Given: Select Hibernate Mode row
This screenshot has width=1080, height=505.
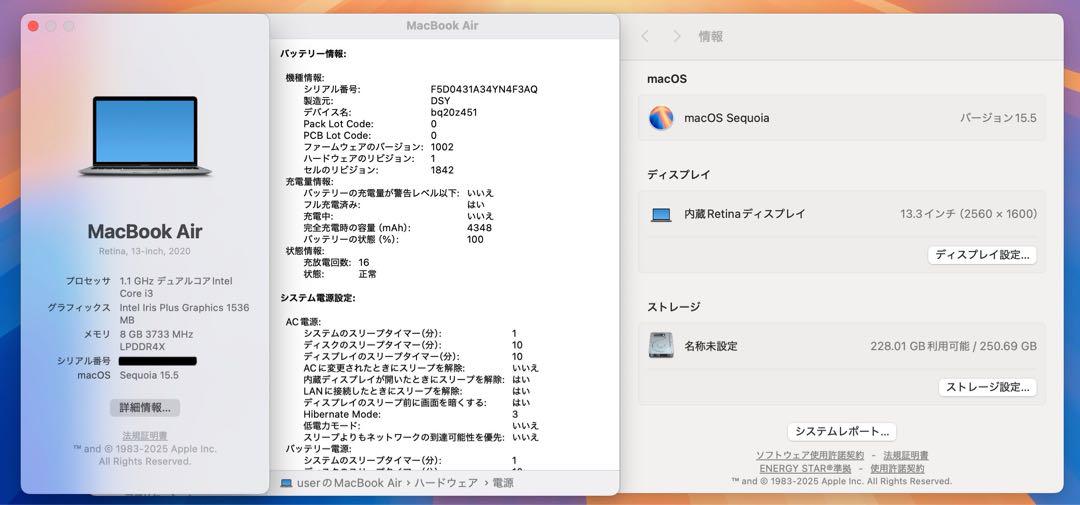Looking at the screenshot, I should (x=411, y=414).
